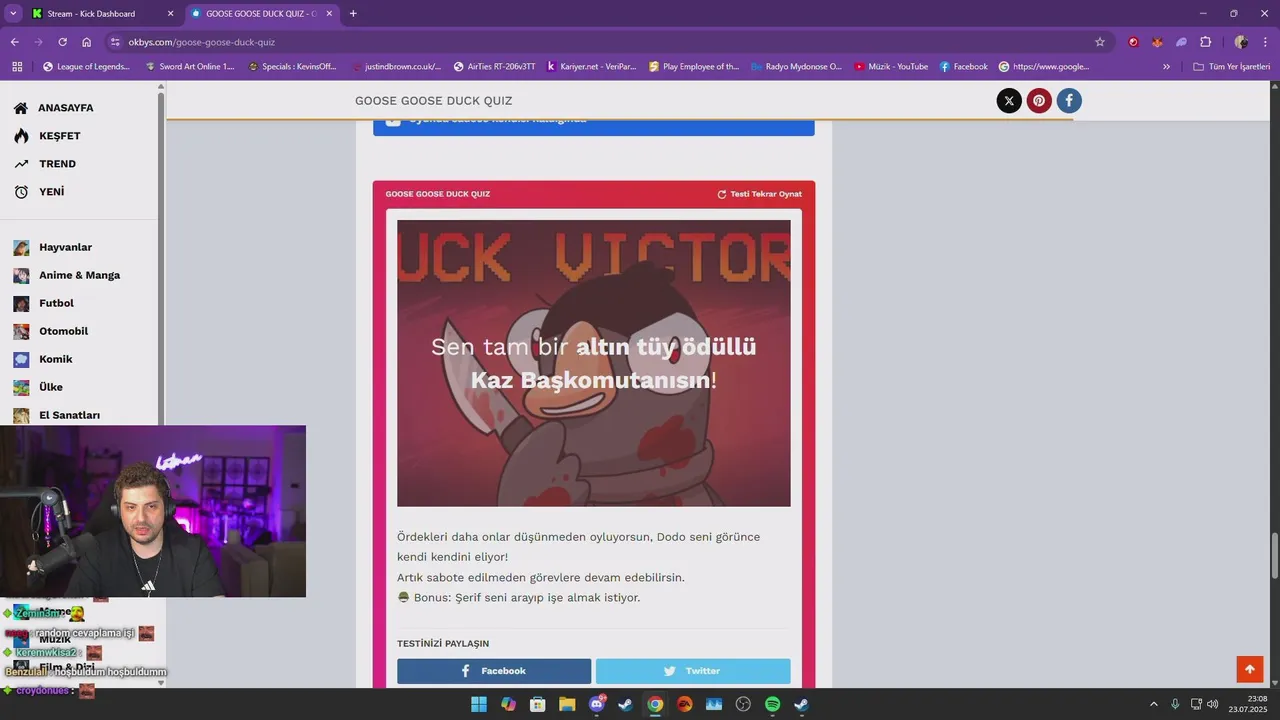Open the TREND arrow icon

21,164
